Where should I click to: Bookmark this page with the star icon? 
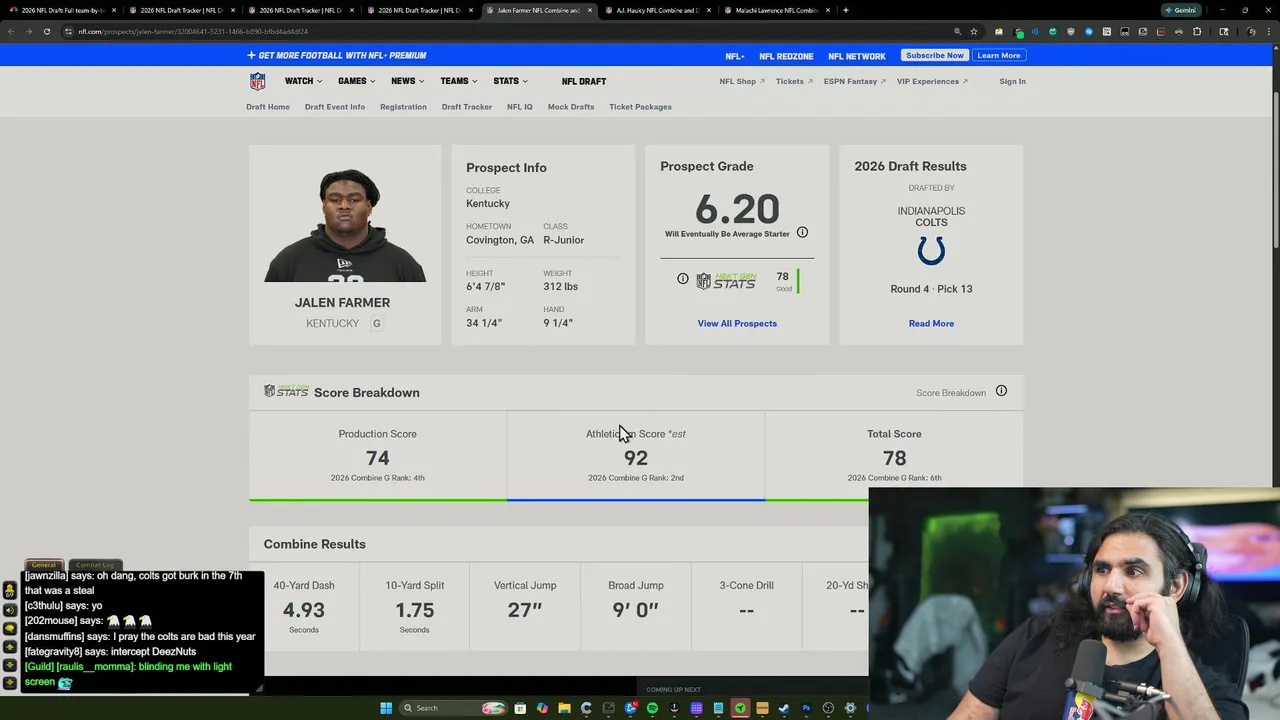pyautogui.click(x=974, y=31)
